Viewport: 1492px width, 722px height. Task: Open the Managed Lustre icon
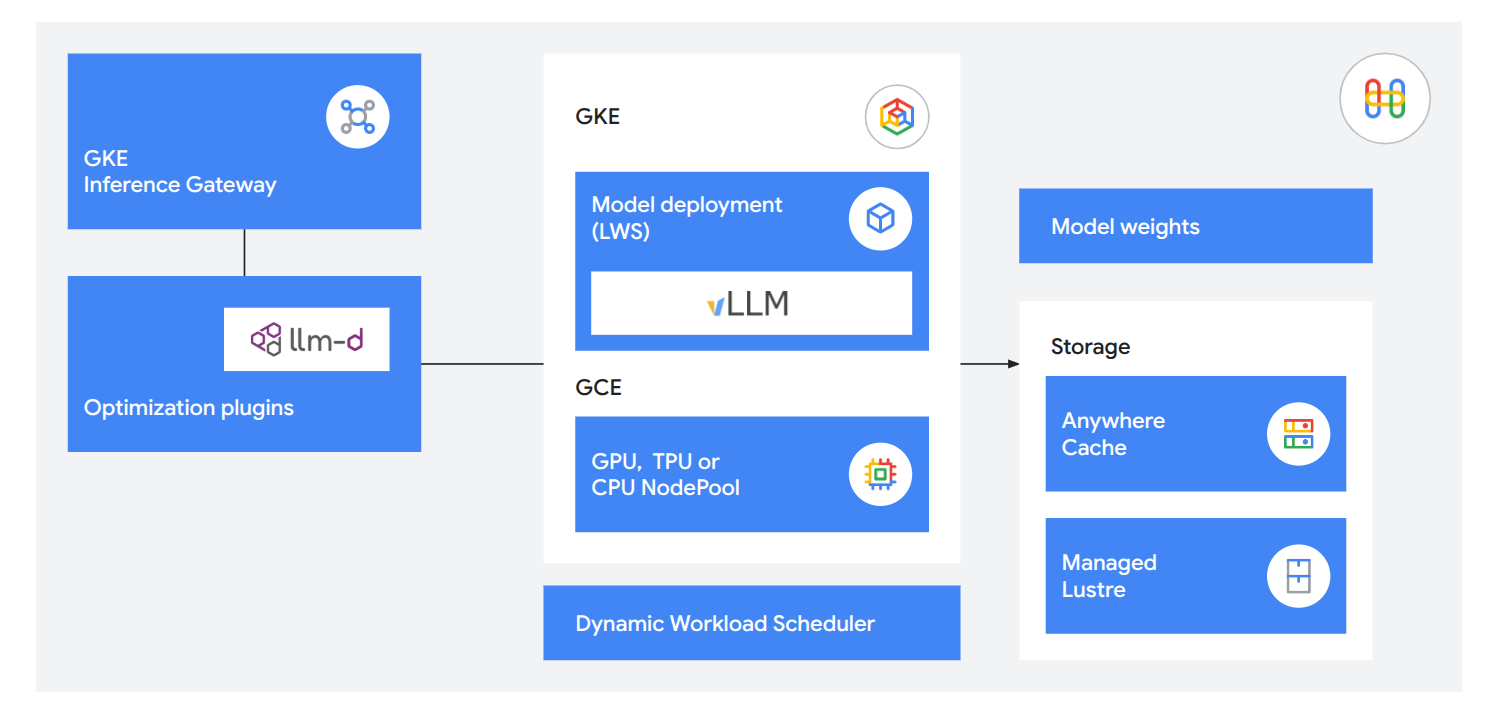click(1299, 575)
